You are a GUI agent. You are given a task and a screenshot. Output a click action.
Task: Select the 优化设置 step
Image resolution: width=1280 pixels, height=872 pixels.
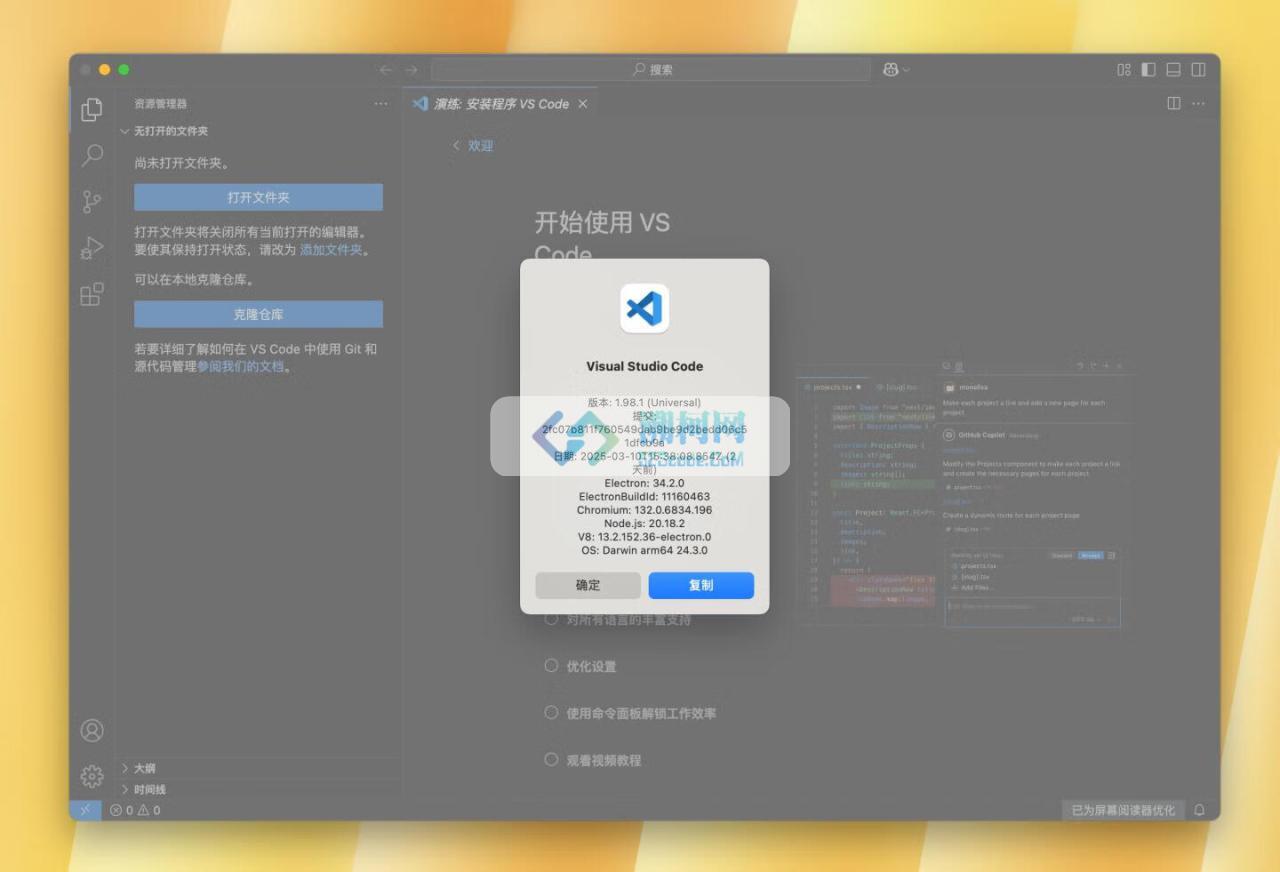point(580,666)
